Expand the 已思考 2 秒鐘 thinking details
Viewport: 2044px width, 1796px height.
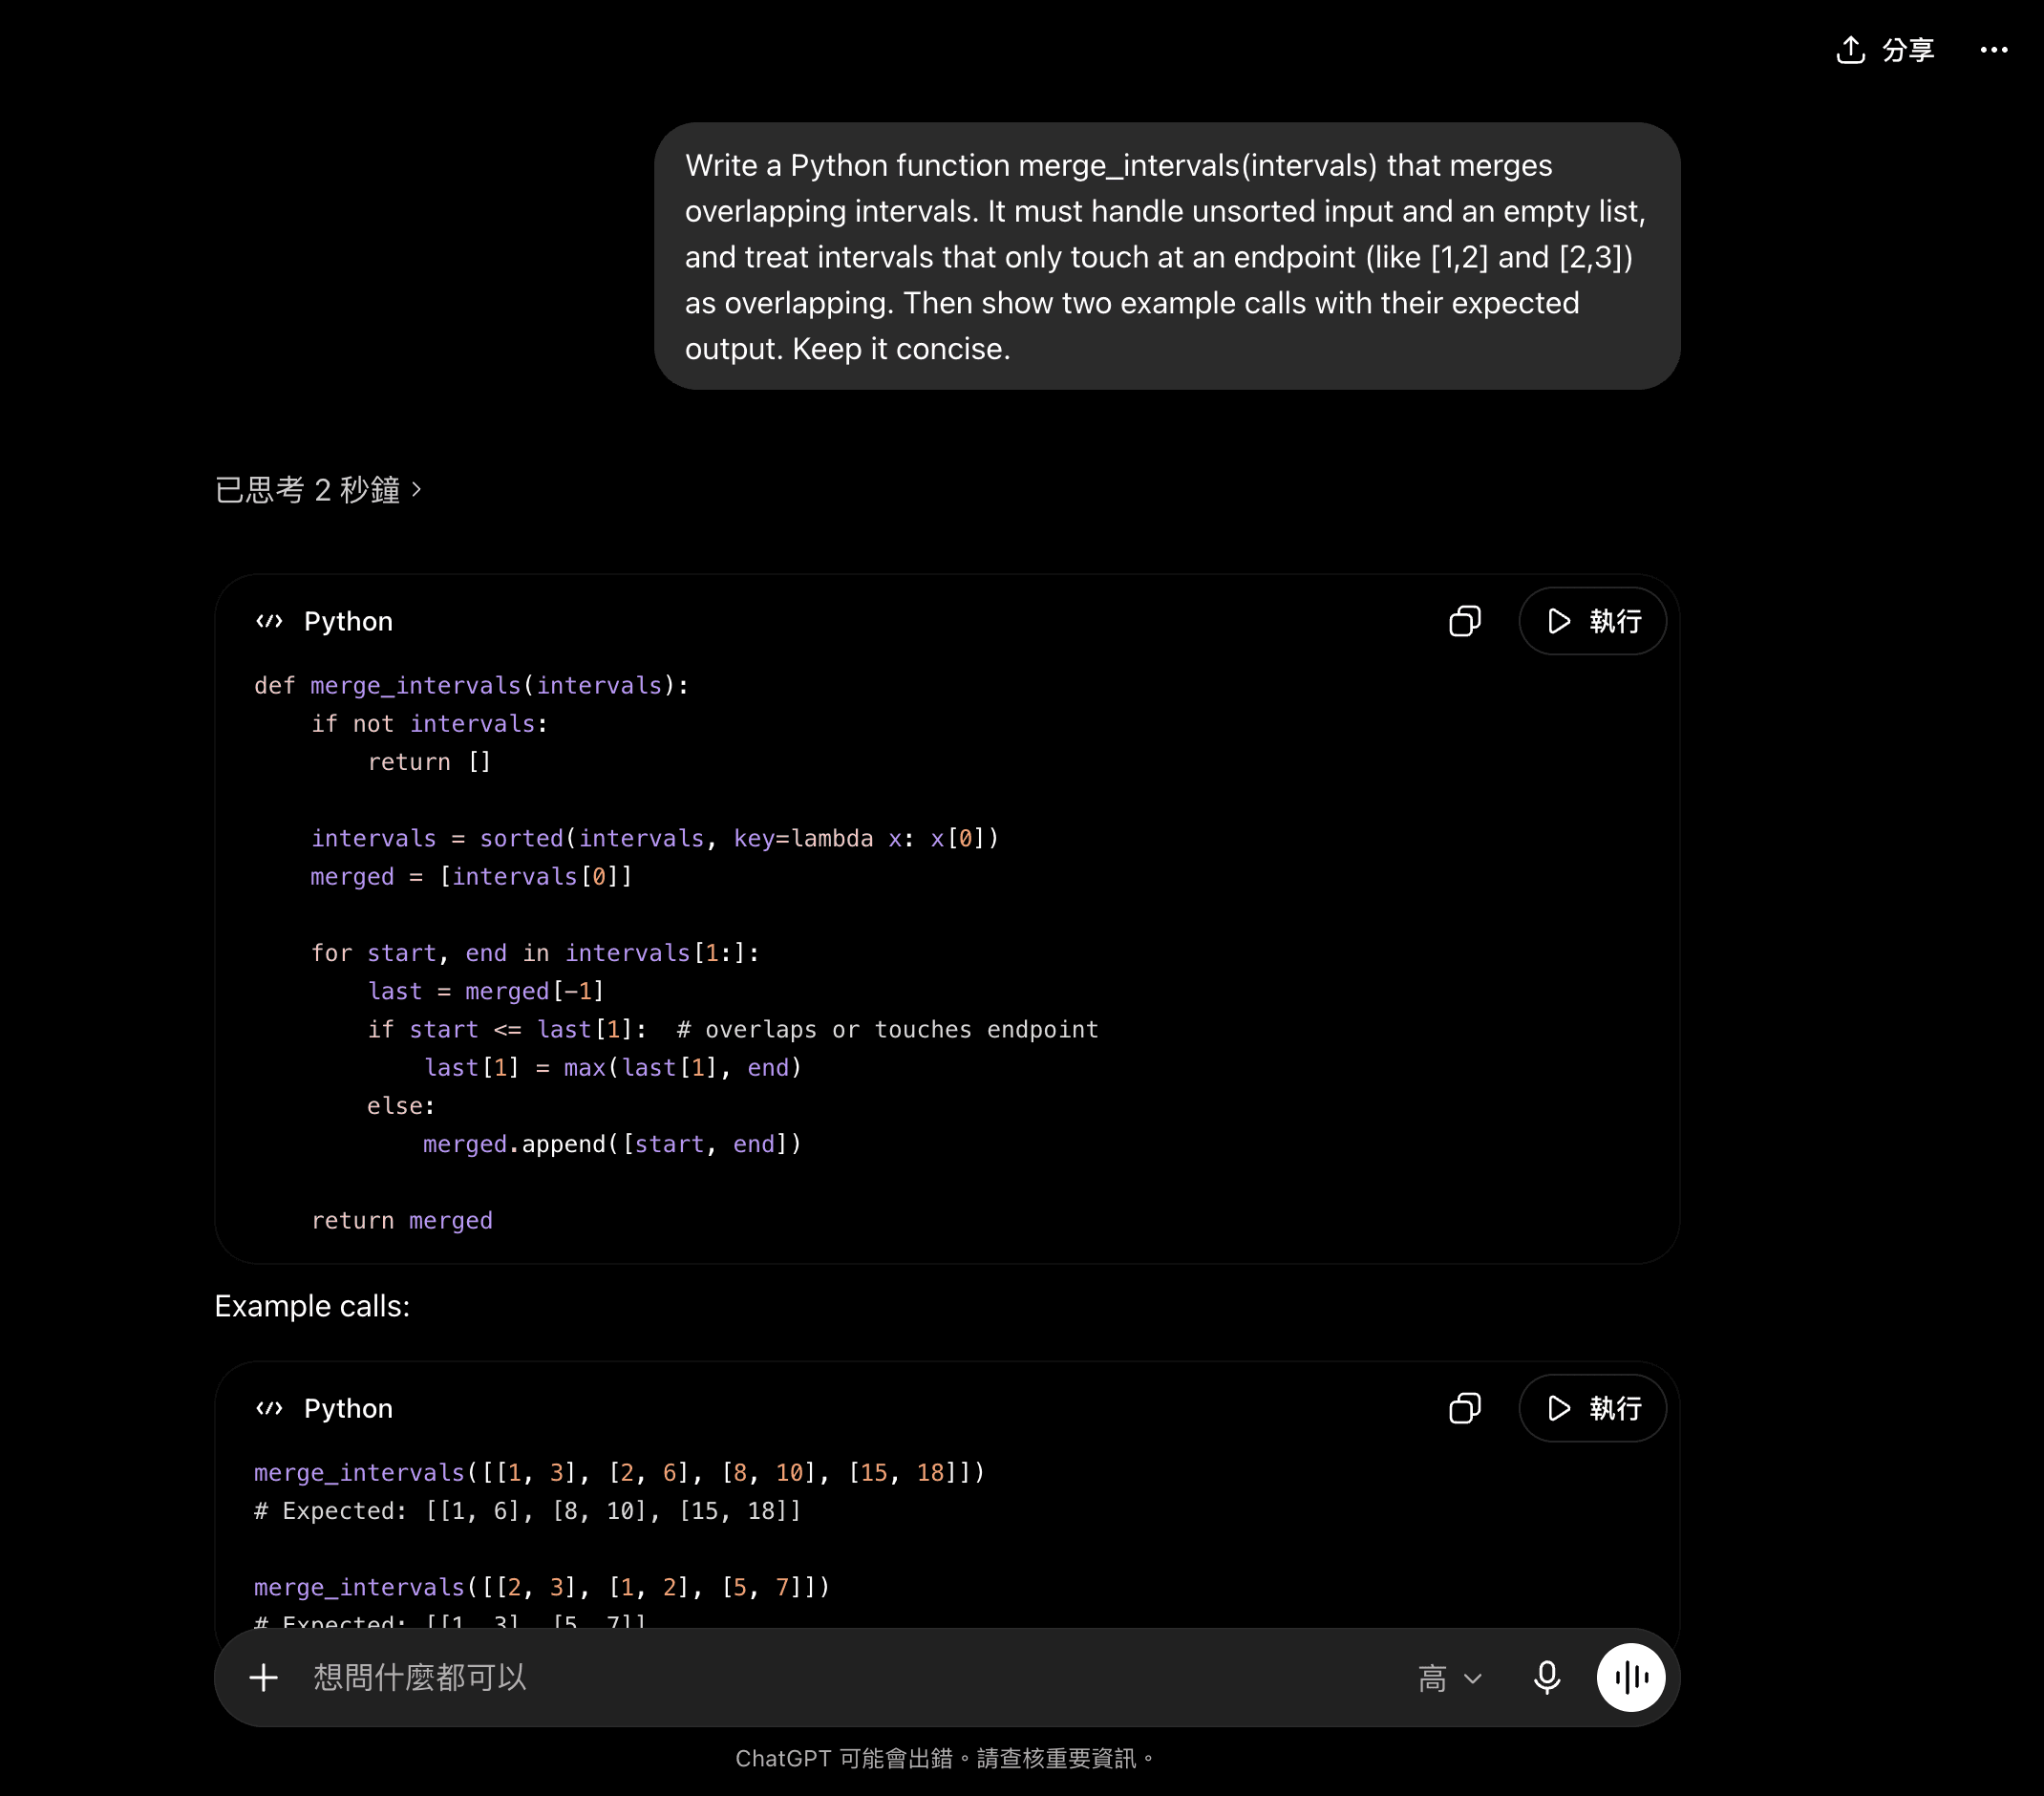pos(318,490)
